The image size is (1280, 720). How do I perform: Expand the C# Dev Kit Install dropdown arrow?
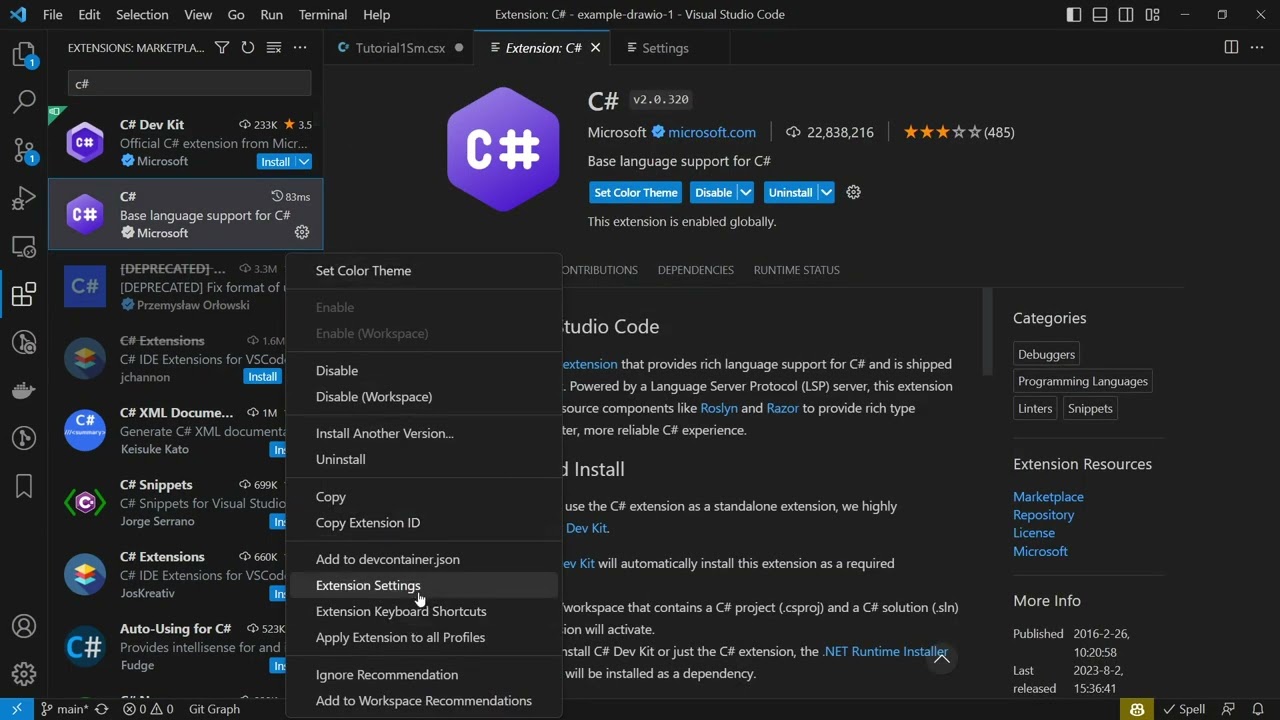(x=304, y=162)
